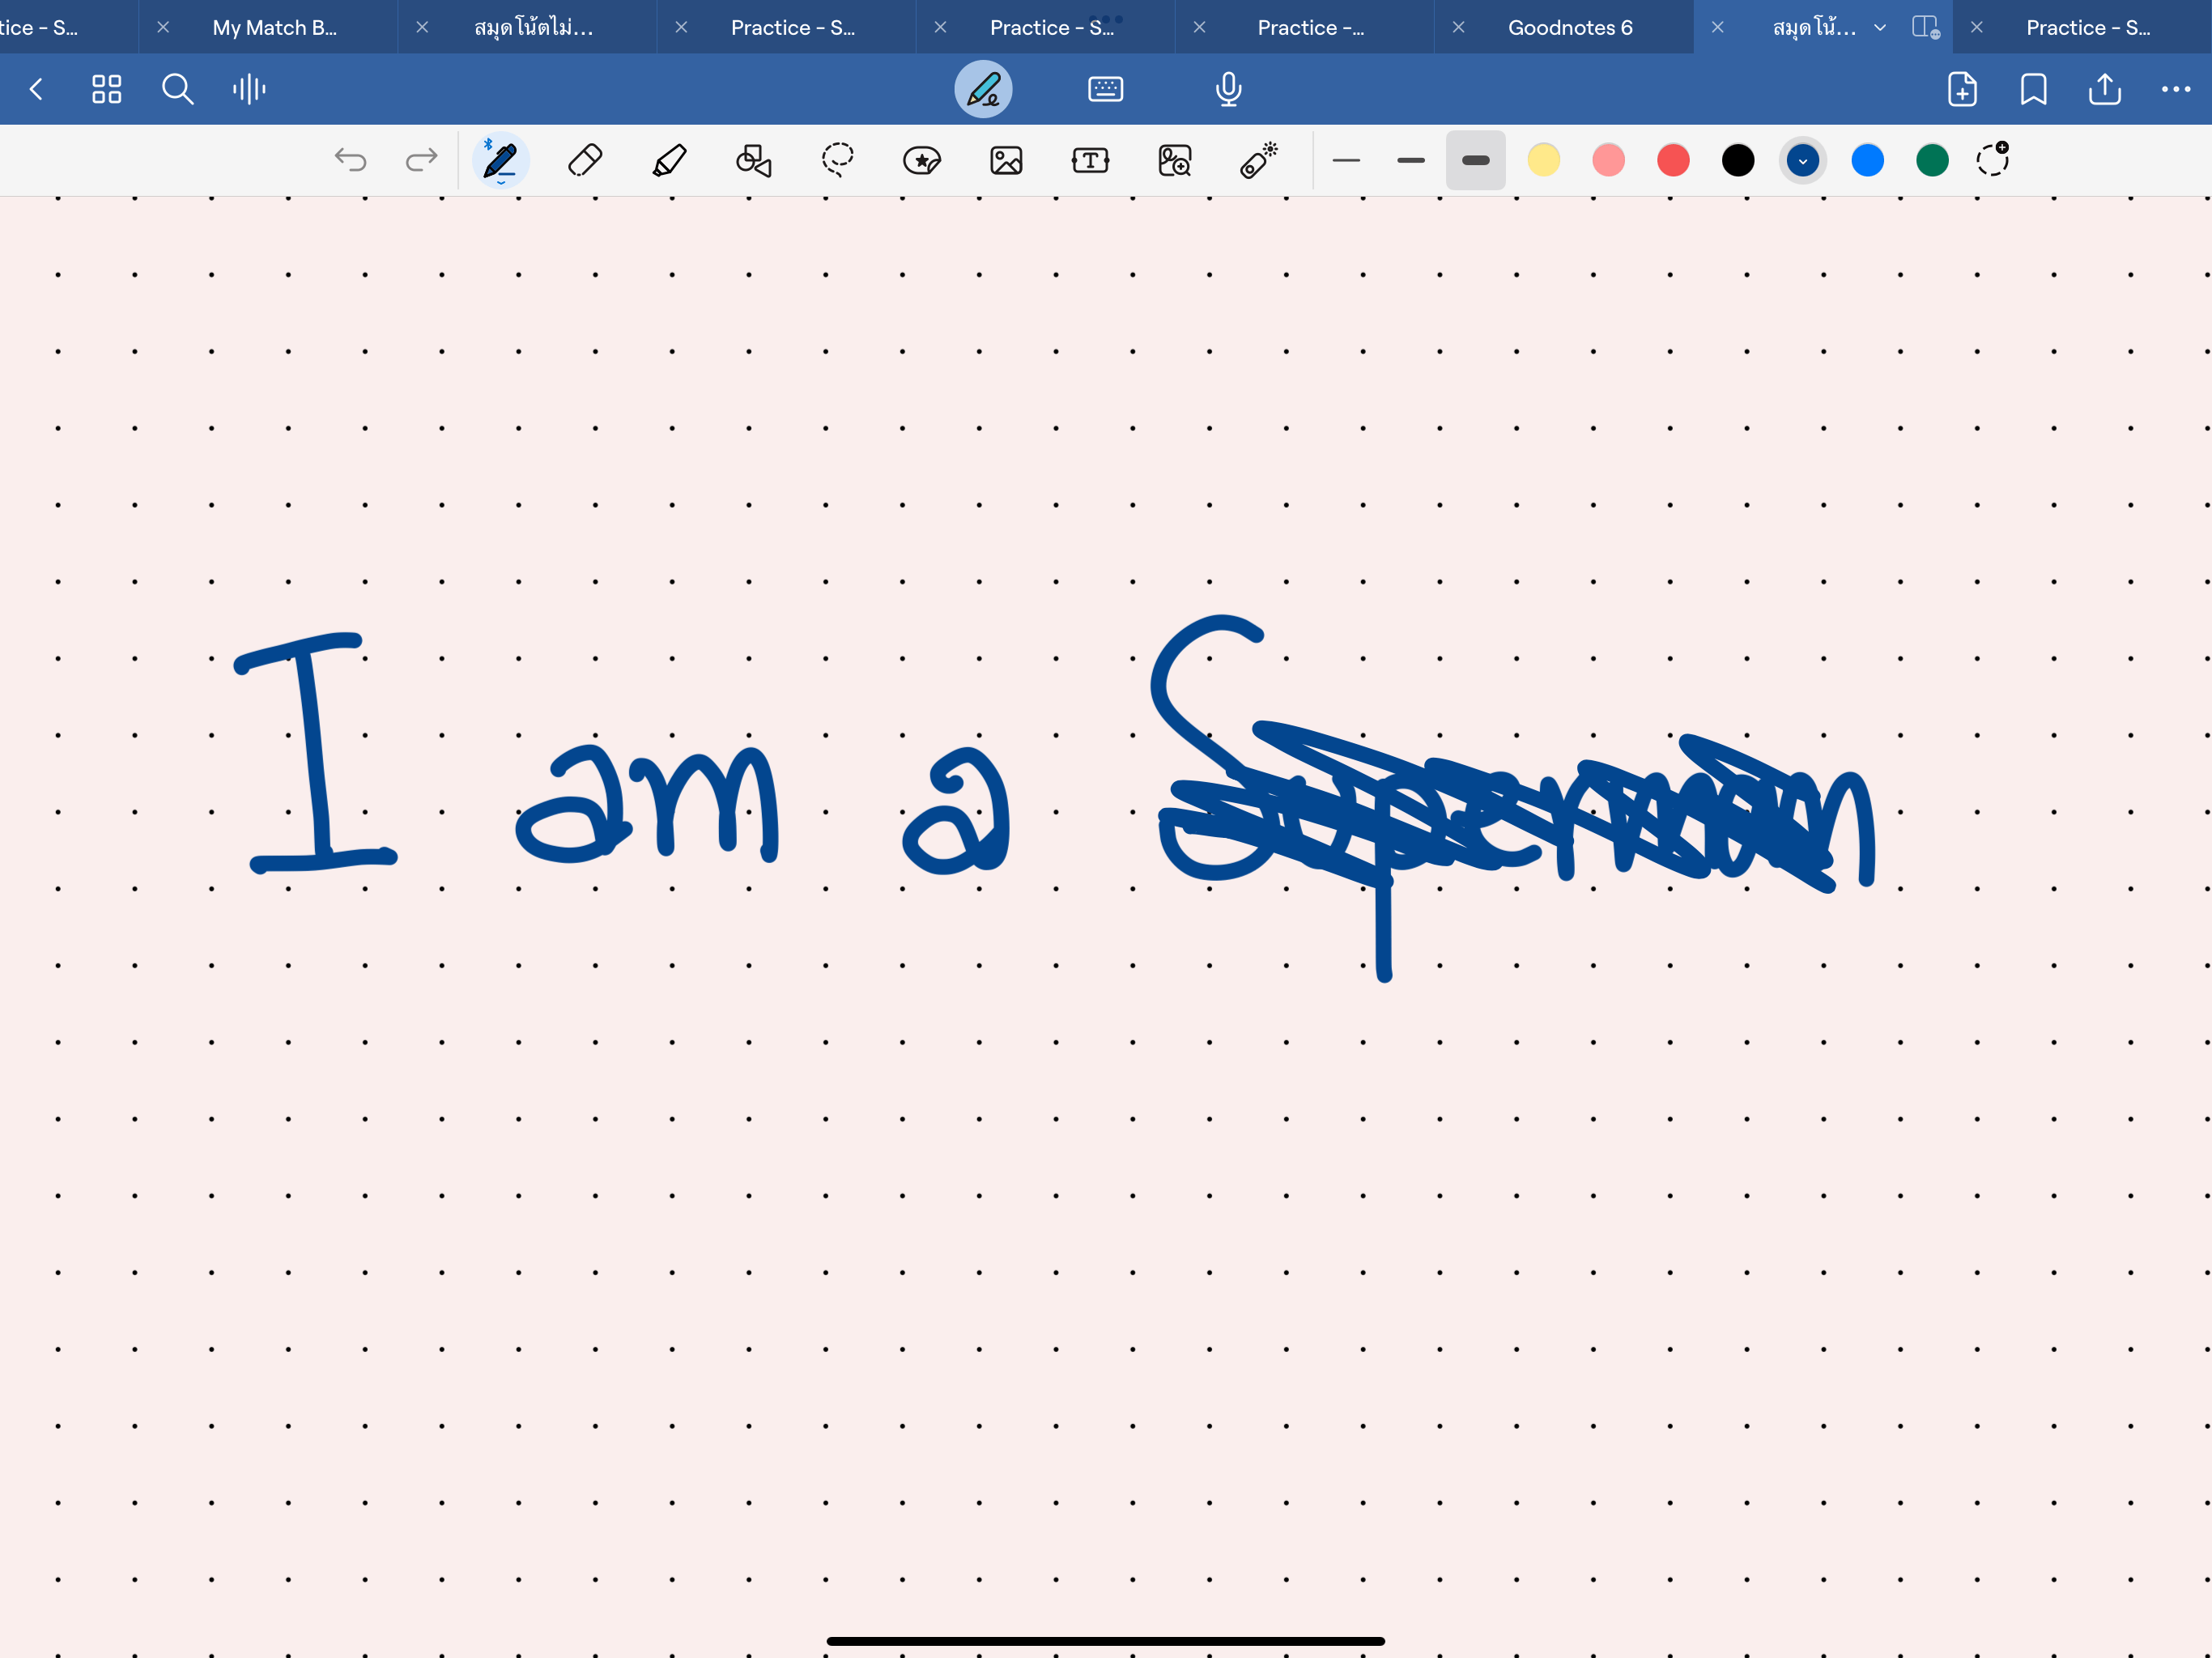The width and height of the screenshot is (2212, 1658).
Task: Undo the last stroke
Action: [x=350, y=160]
